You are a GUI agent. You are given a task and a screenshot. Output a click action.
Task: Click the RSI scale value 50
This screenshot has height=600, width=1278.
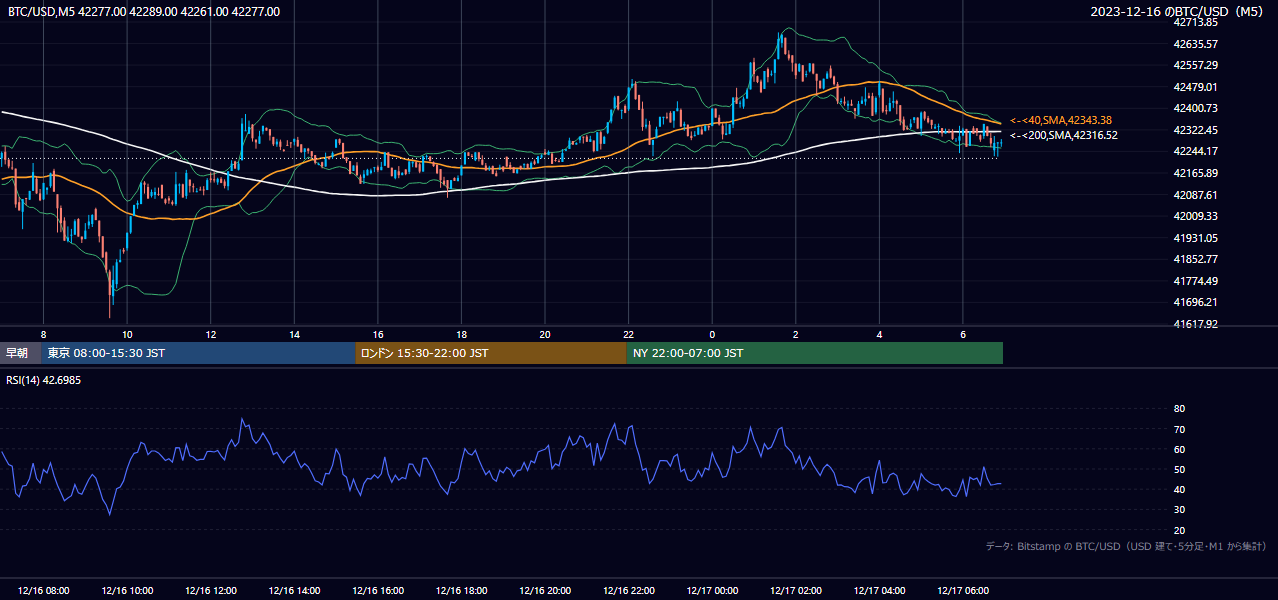(1179, 469)
